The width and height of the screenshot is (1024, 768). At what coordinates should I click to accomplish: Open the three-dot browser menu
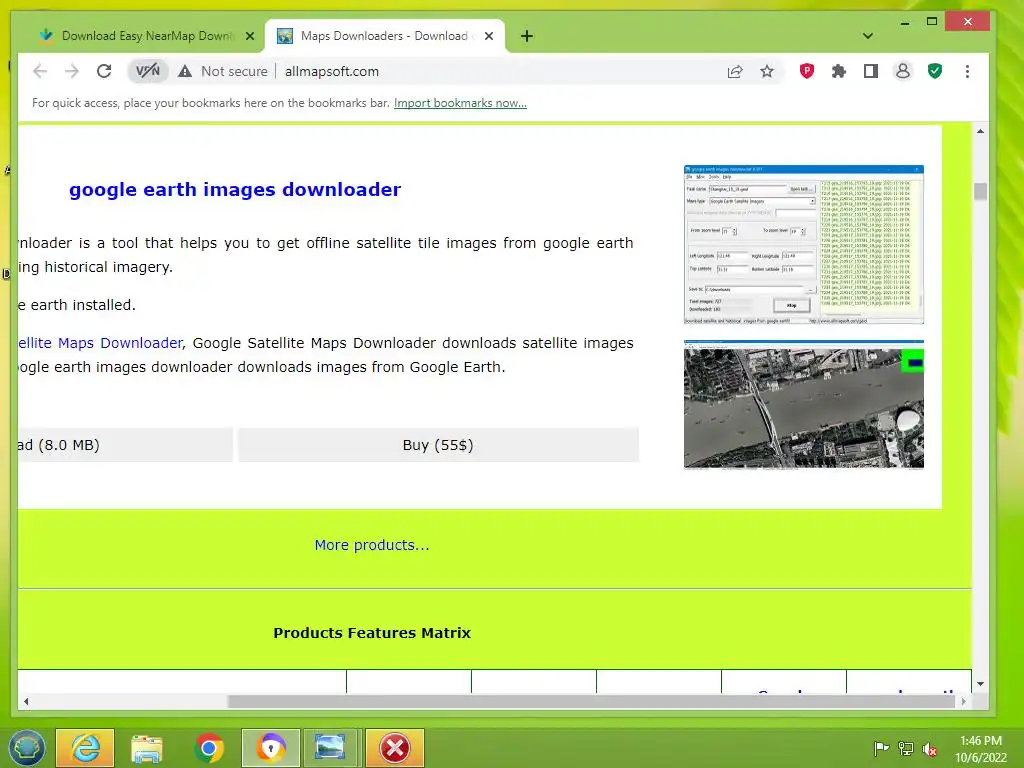(967, 71)
